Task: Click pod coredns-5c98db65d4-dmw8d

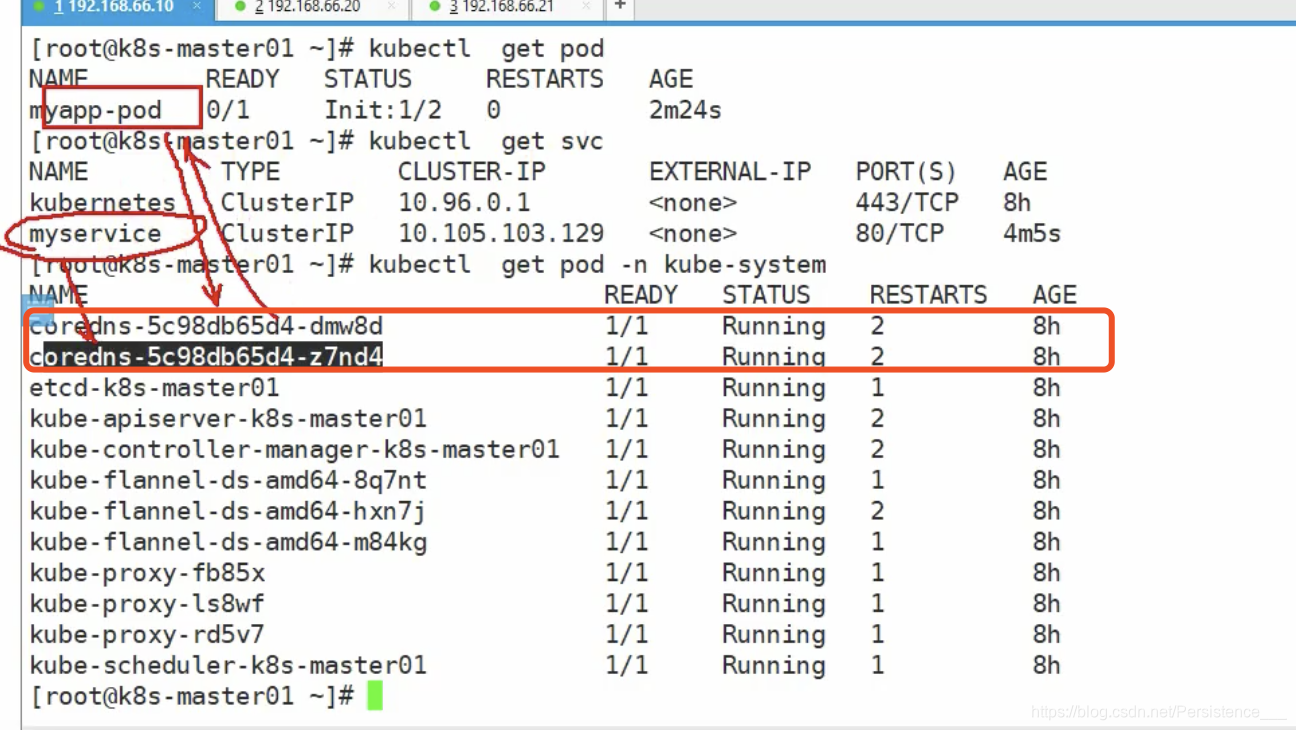Action: [x=207, y=326]
